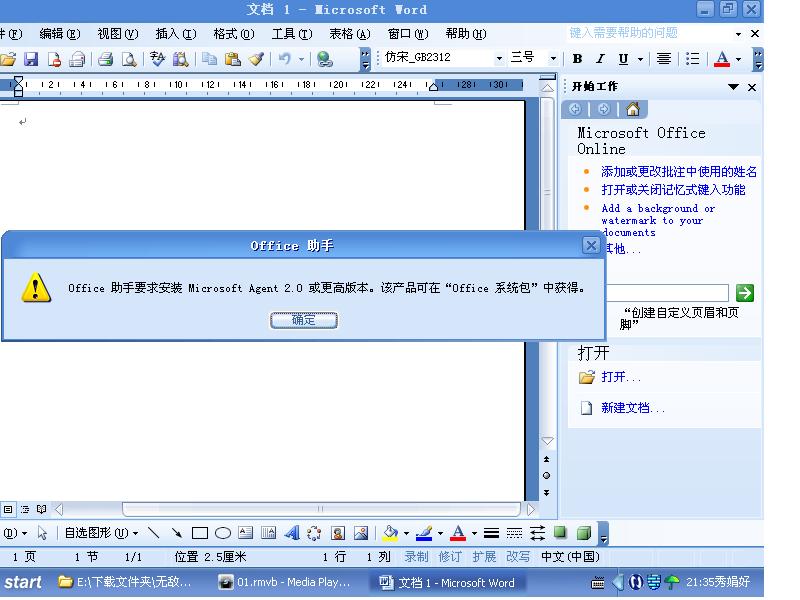Toggle 扩展 extend selection in status bar
Image resolution: width=800 pixels, height=600 pixels.
coord(484,557)
